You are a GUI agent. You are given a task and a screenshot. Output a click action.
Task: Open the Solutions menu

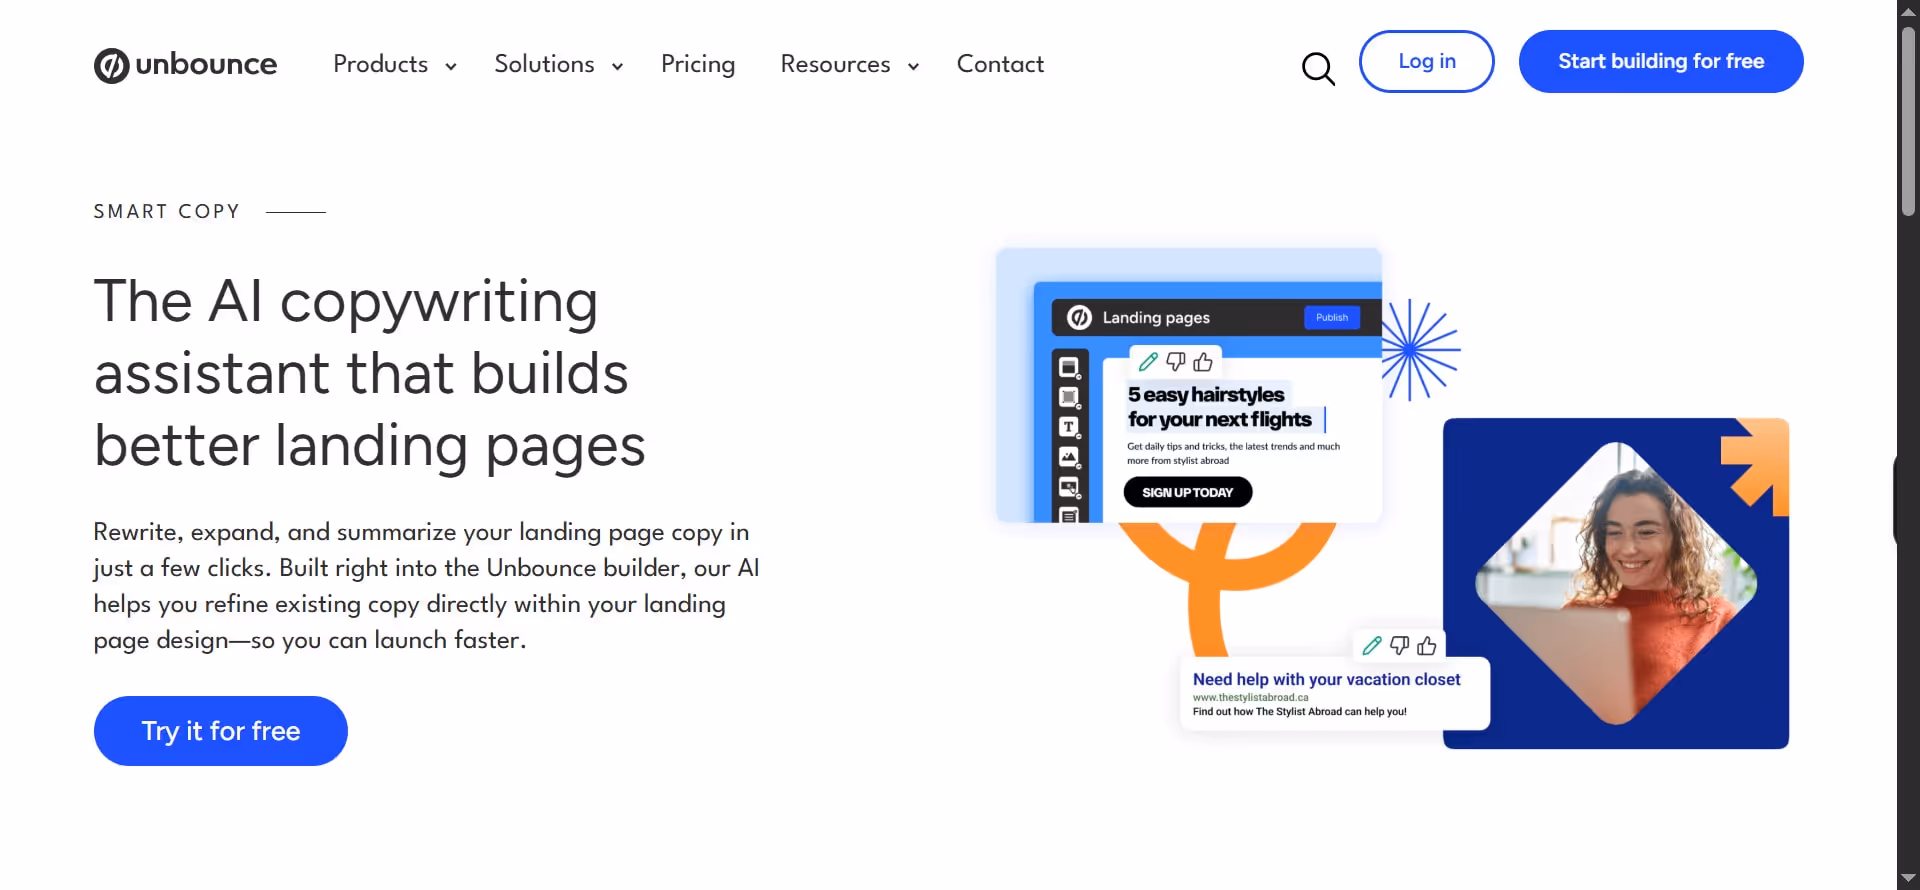click(x=545, y=64)
